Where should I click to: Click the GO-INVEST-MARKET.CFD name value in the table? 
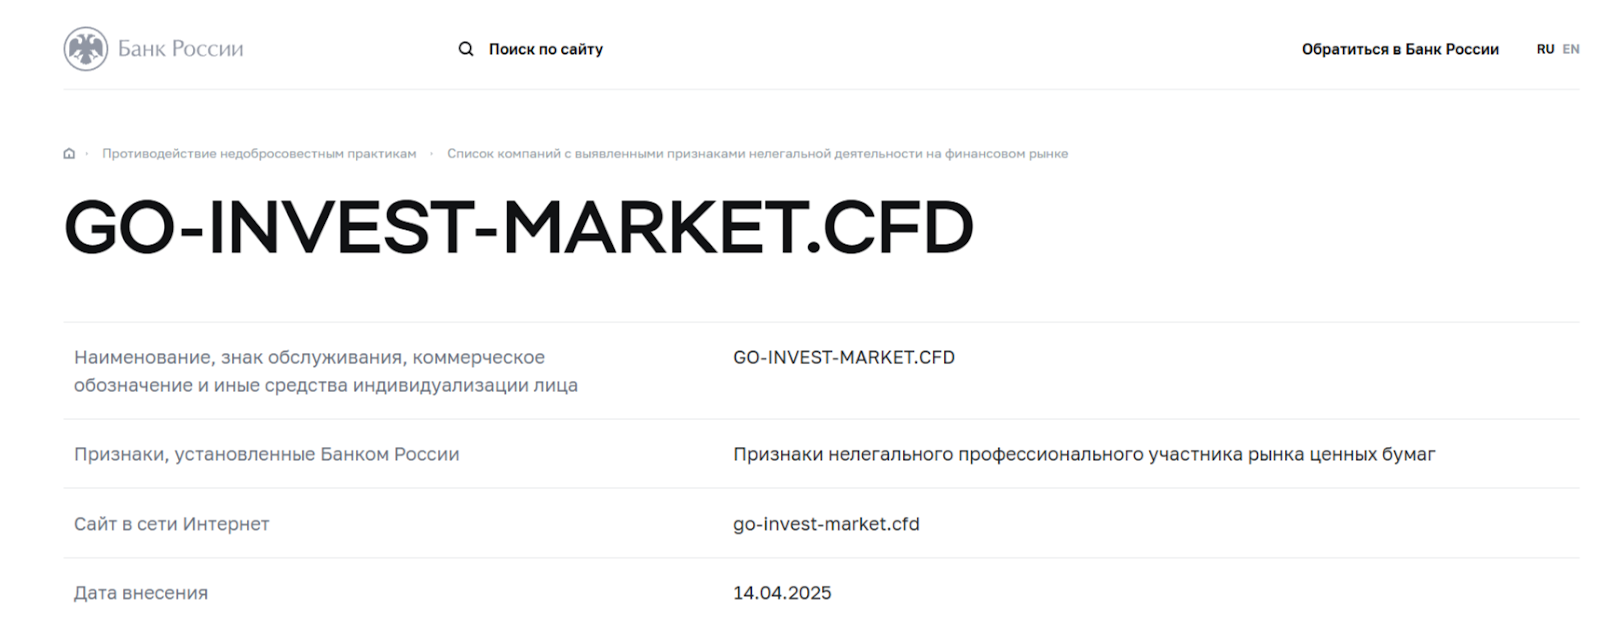pyautogui.click(x=843, y=357)
